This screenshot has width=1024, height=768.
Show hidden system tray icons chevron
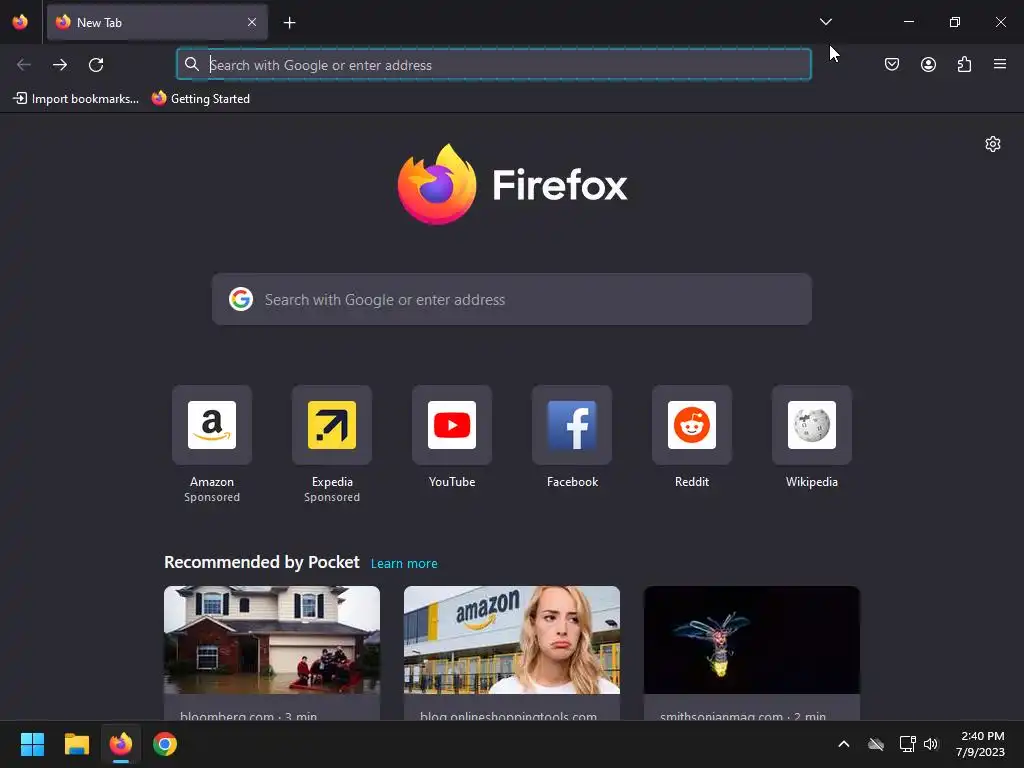844,744
